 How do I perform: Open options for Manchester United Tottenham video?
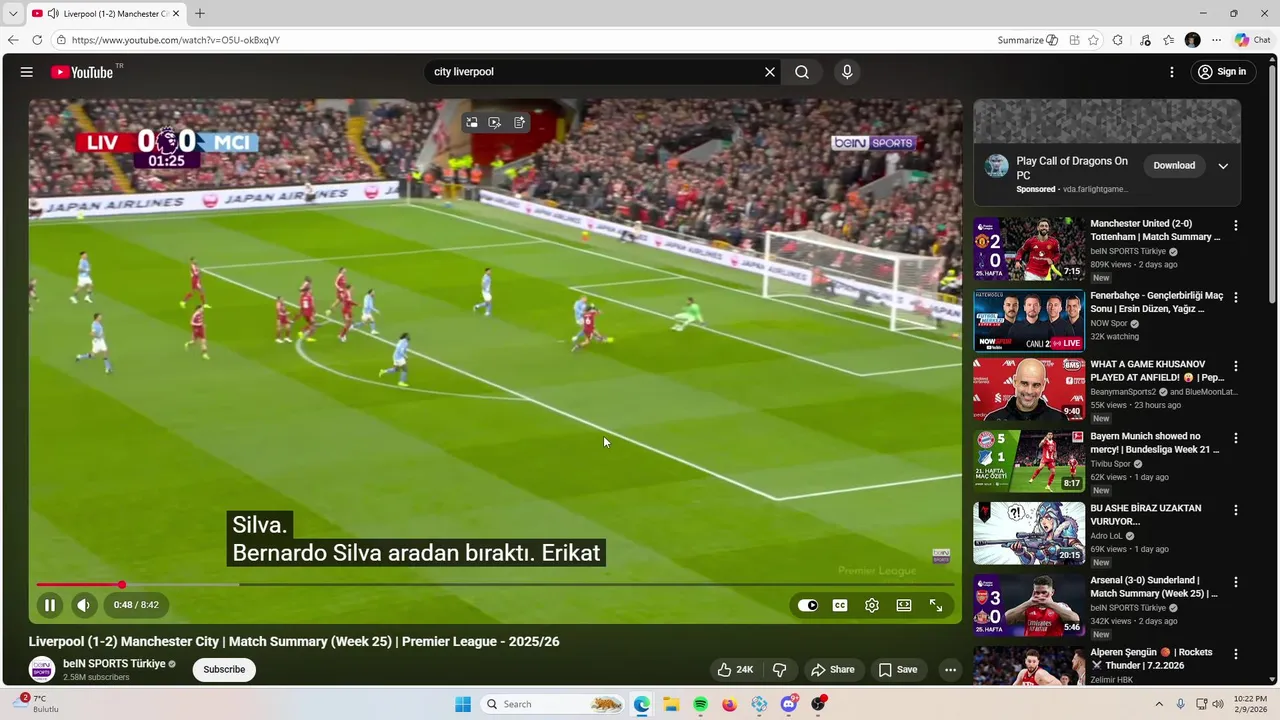pyautogui.click(x=1236, y=226)
